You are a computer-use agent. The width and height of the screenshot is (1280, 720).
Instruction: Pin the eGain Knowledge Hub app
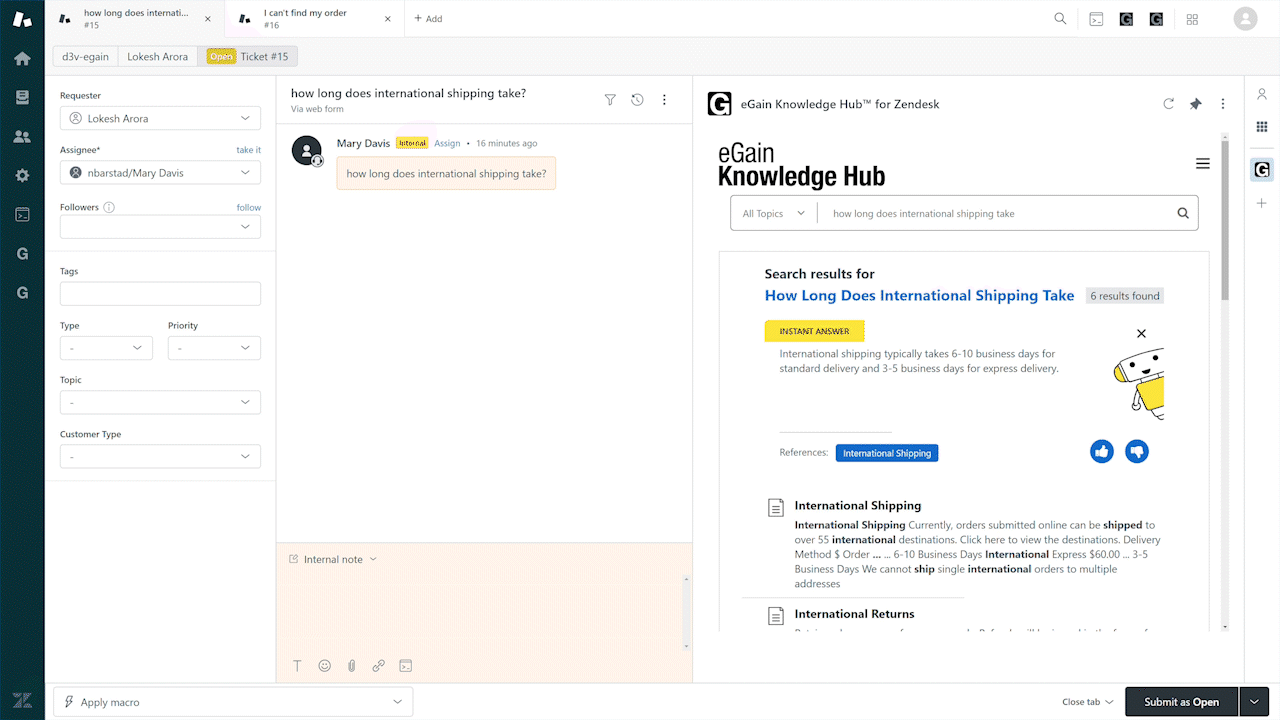point(1195,104)
